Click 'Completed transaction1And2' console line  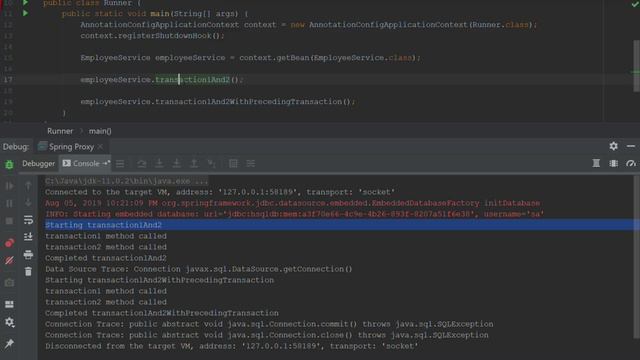point(106,258)
